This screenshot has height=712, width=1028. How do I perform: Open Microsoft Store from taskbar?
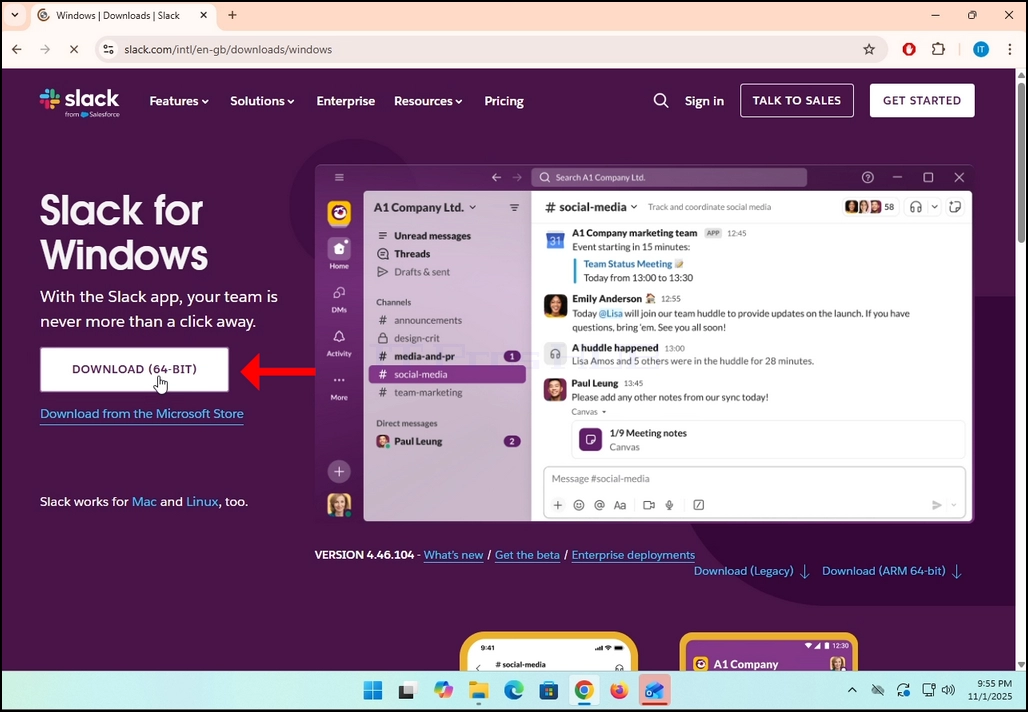(549, 690)
